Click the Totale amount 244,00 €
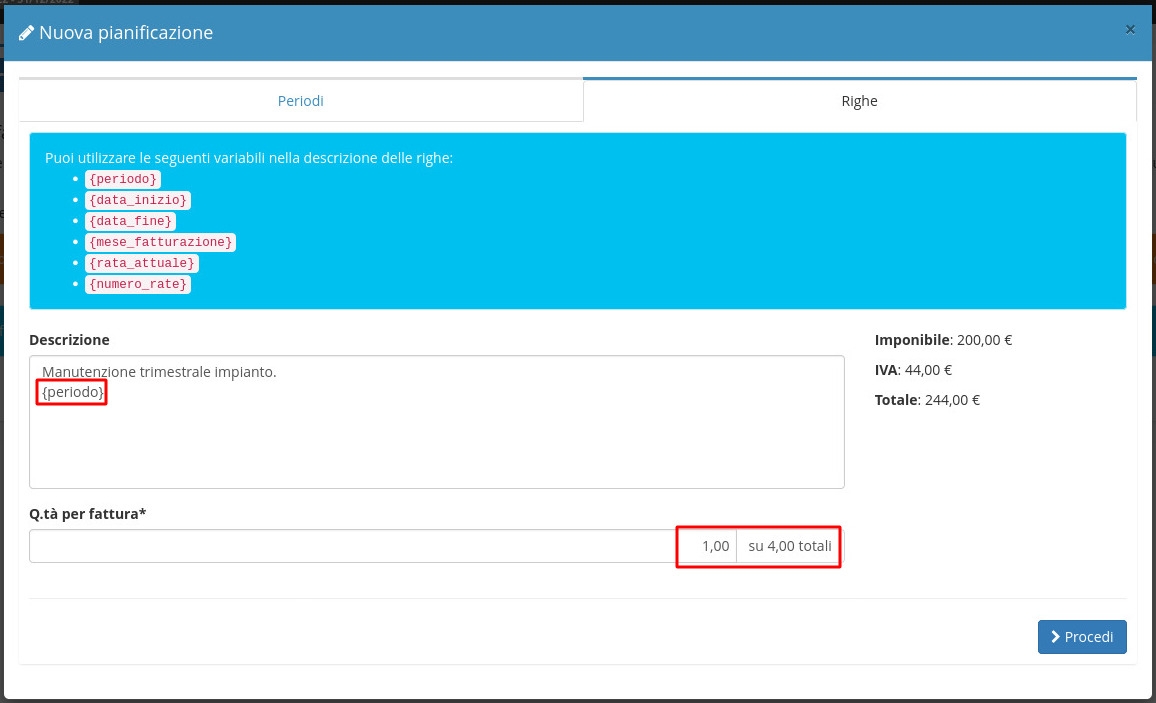 tap(950, 400)
